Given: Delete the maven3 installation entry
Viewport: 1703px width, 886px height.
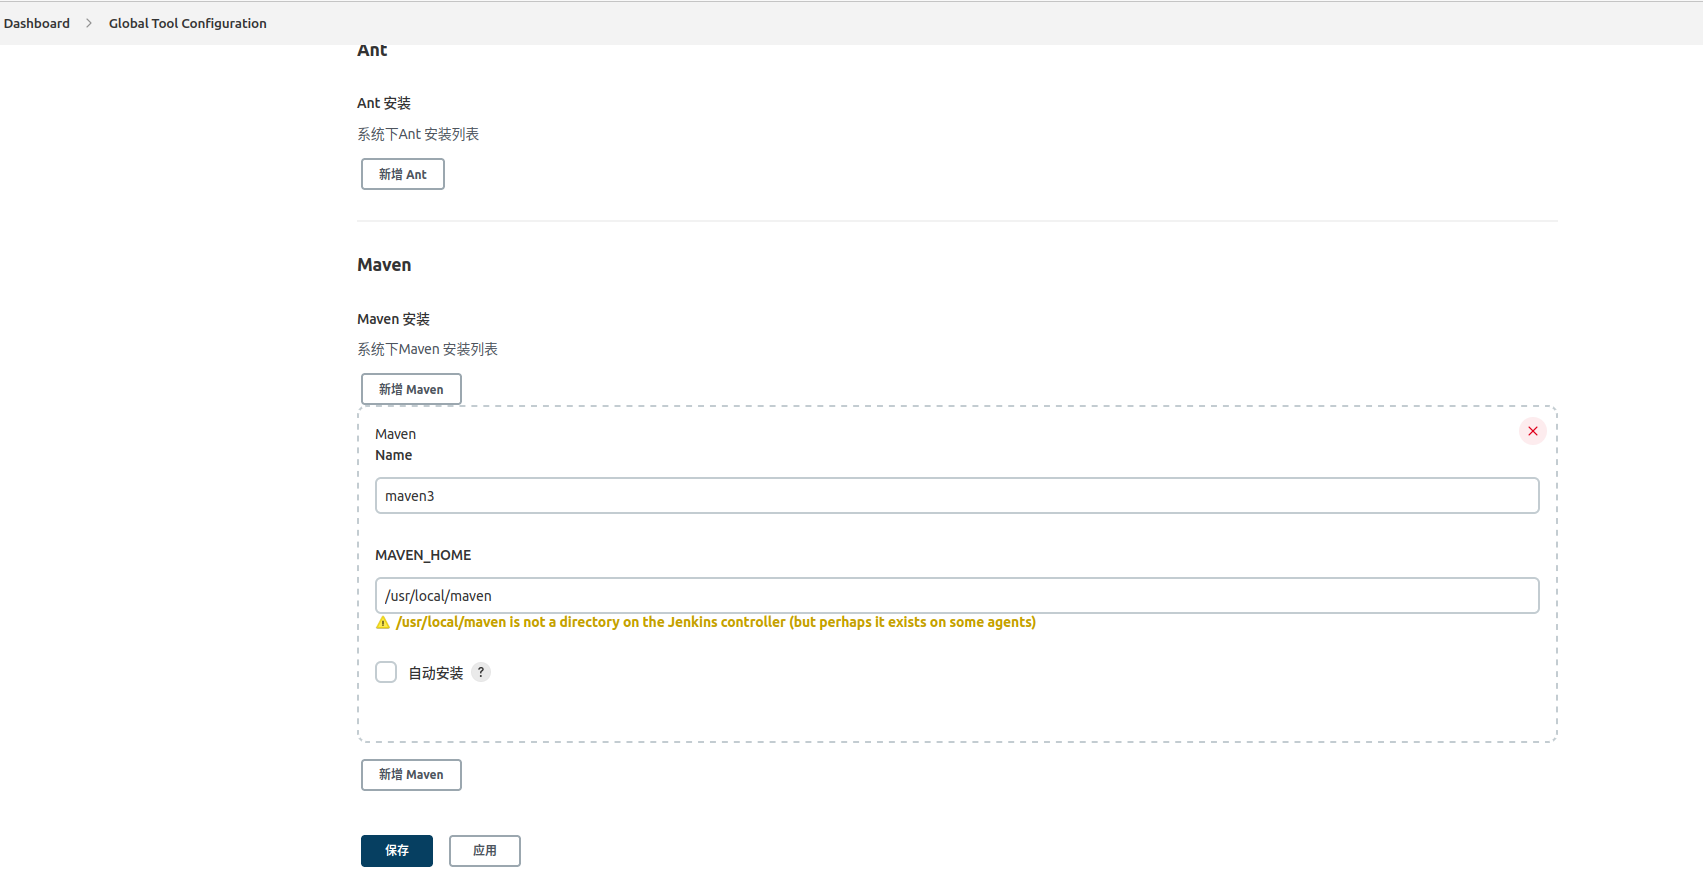Looking at the screenshot, I should pos(1533,431).
